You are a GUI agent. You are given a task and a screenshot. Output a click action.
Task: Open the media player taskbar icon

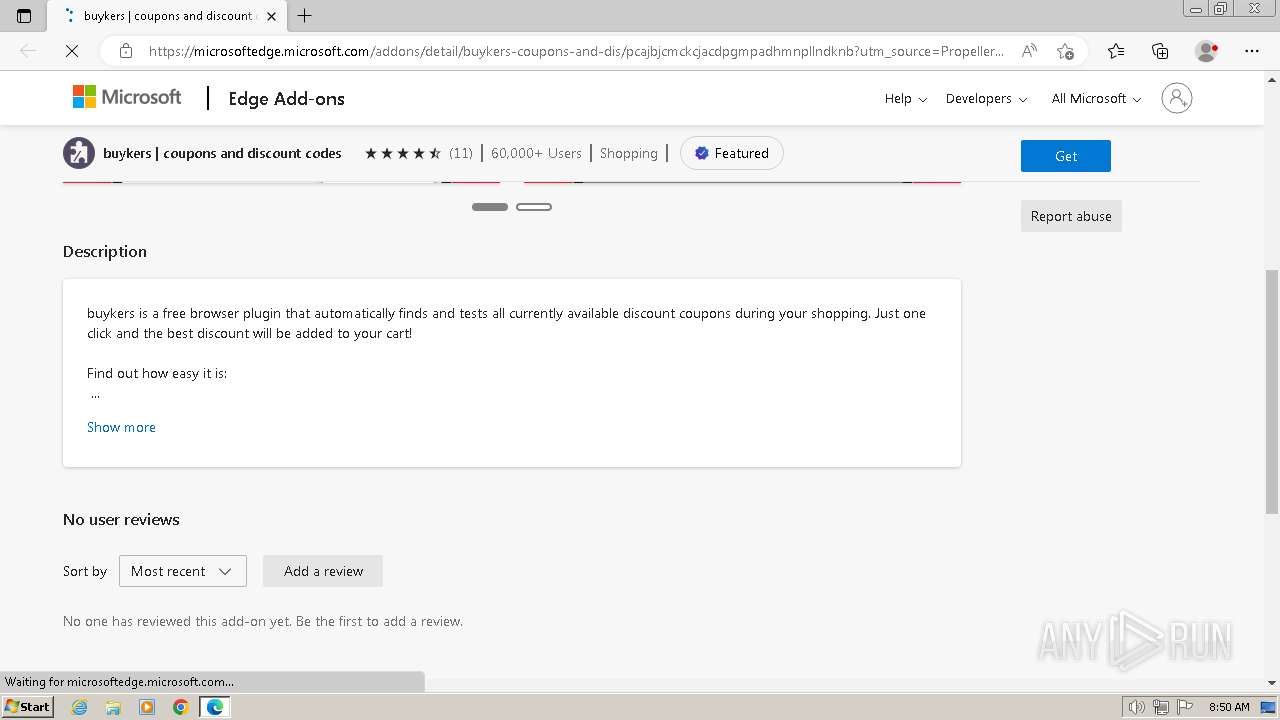[x=147, y=707]
